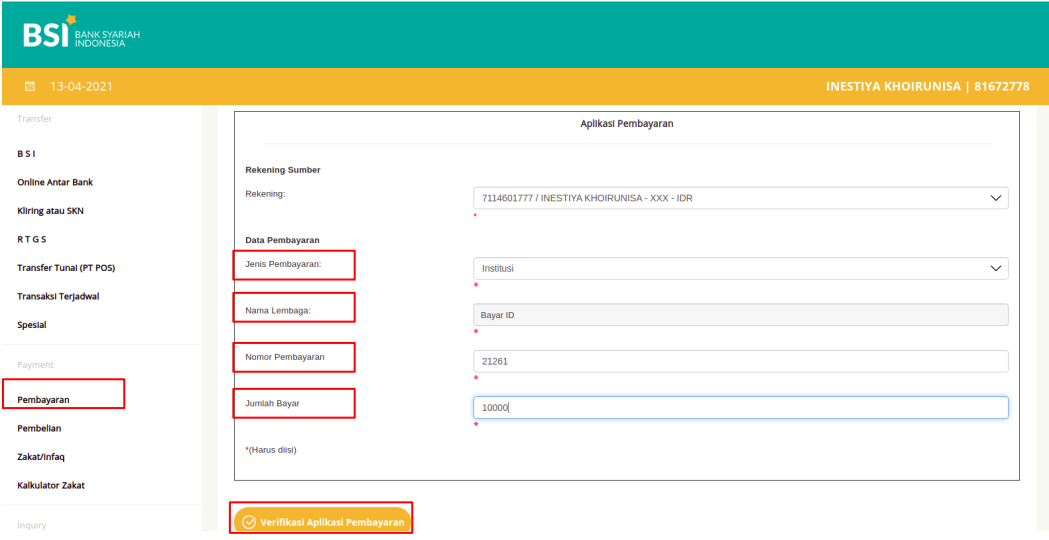This screenshot has height=540, width=1049.
Task: Open Pembelian in the sidebar
Action: [x=39, y=428]
